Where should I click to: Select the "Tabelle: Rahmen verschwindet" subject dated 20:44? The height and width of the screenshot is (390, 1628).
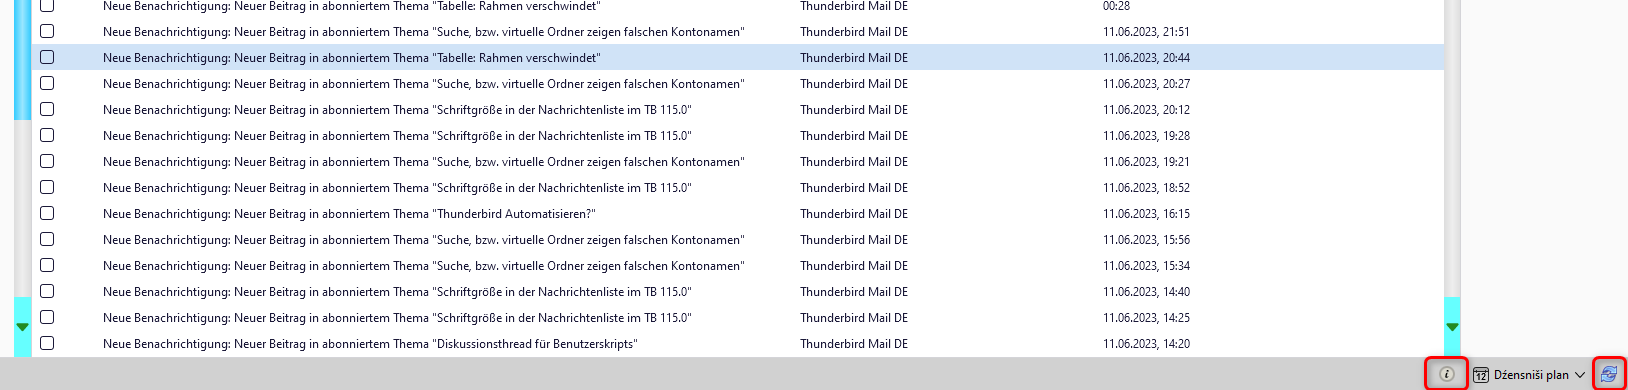click(x=352, y=58)
